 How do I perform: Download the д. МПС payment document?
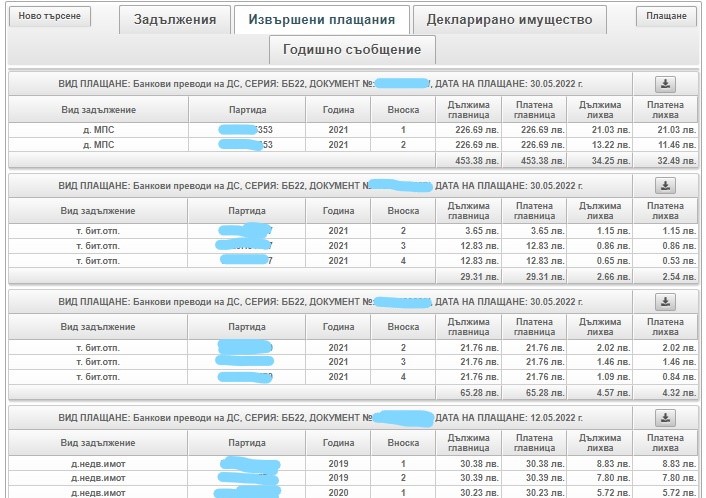(x=666, y=84)
